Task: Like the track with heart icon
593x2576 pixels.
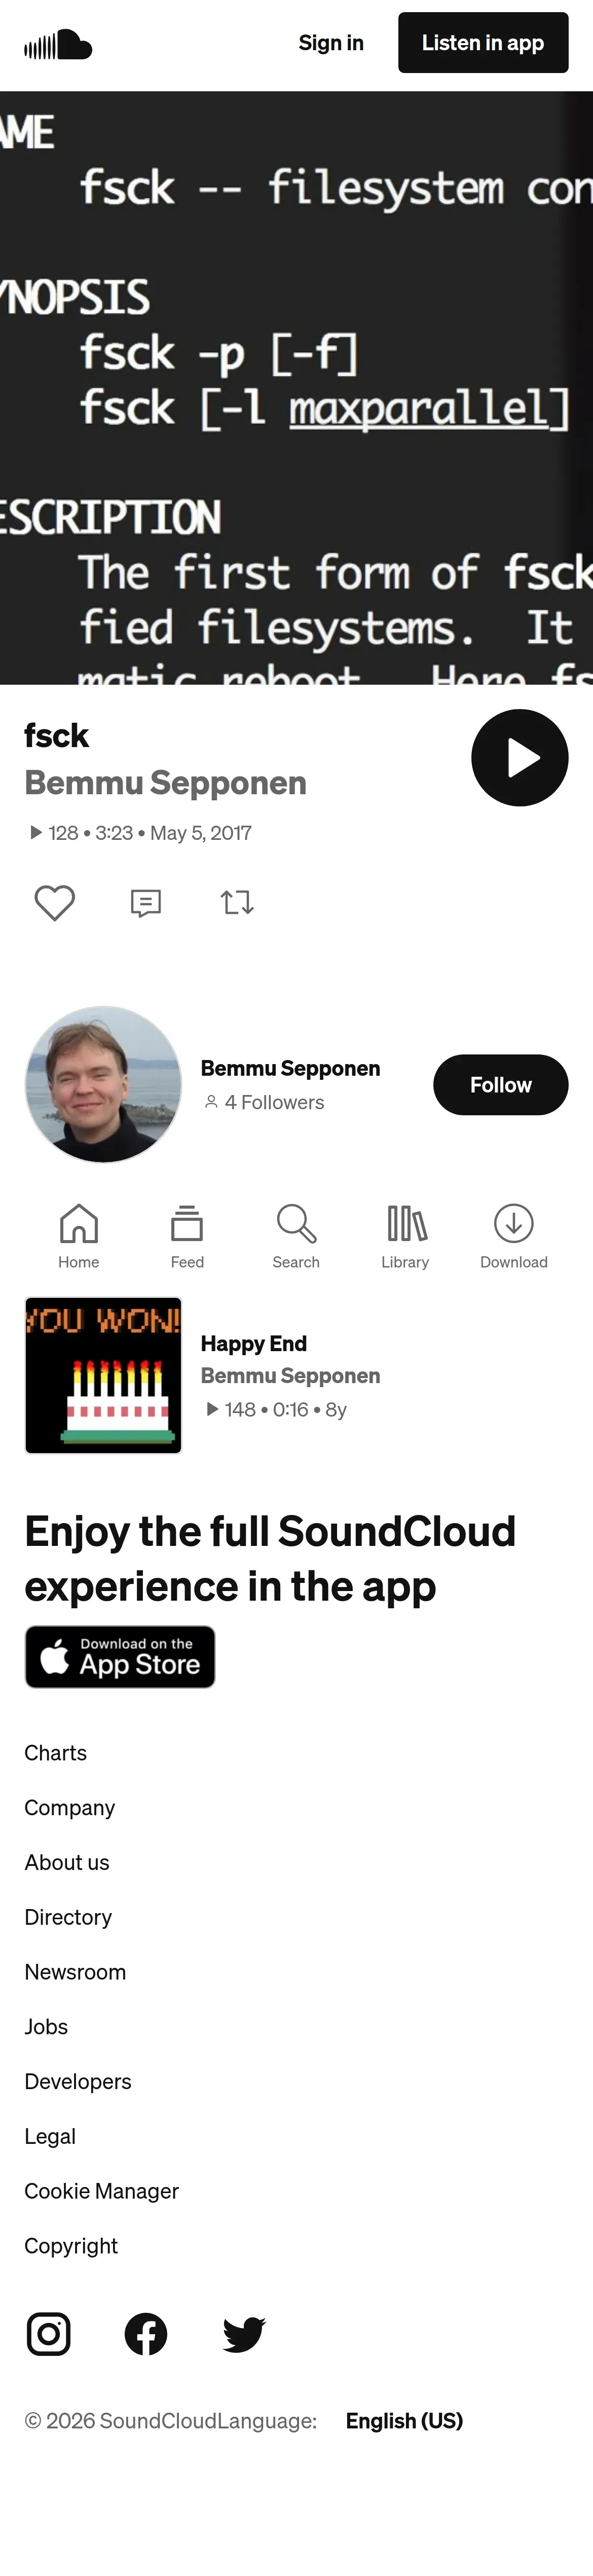Action: (x=55, y=902)
